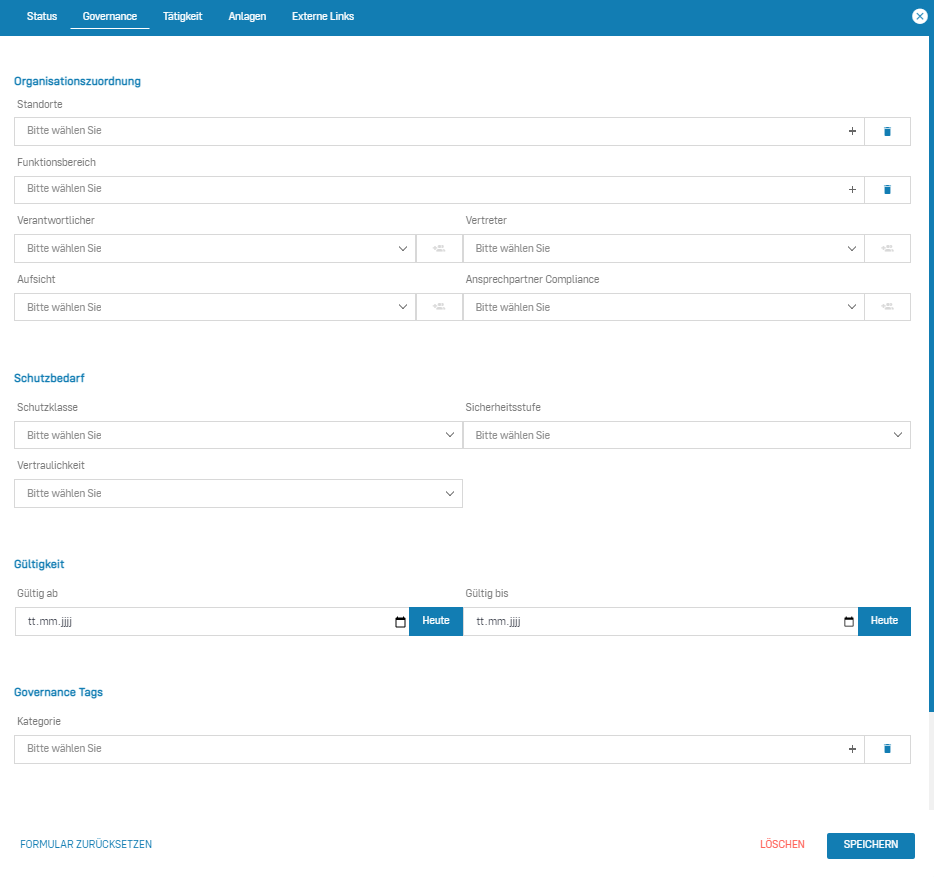
Task: Click the people icon beside Aufsicht
Action: click(x=439, y=307)
